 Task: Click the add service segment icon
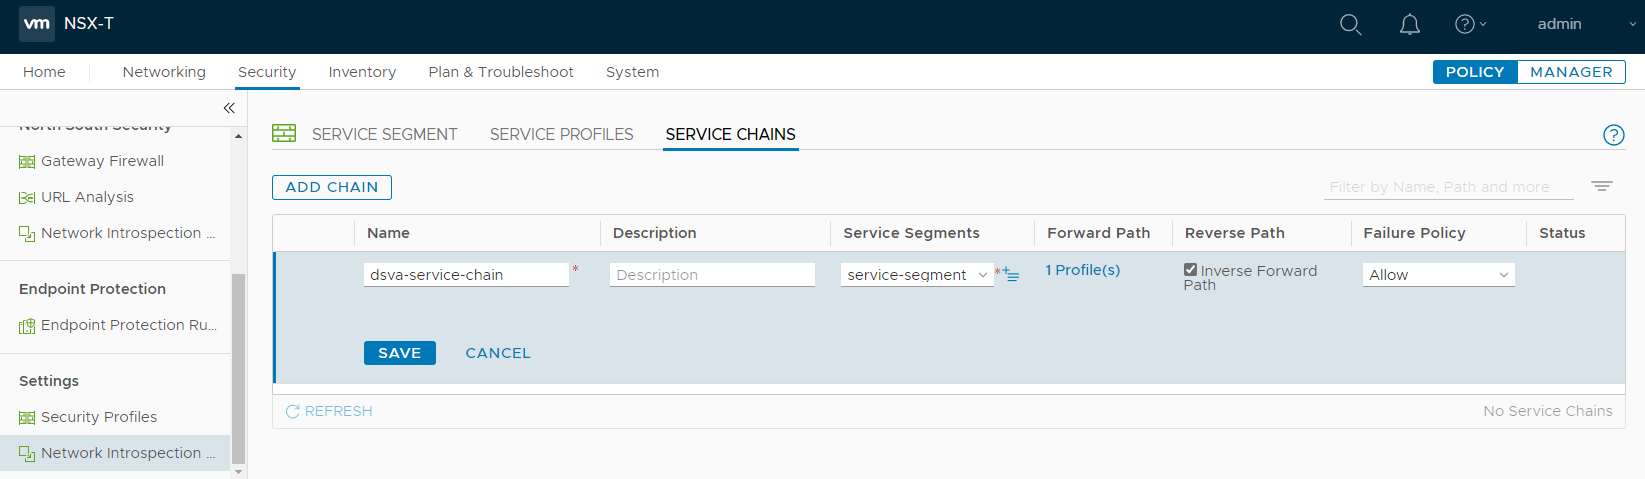pyautogui.click(x=1011, y=275)
